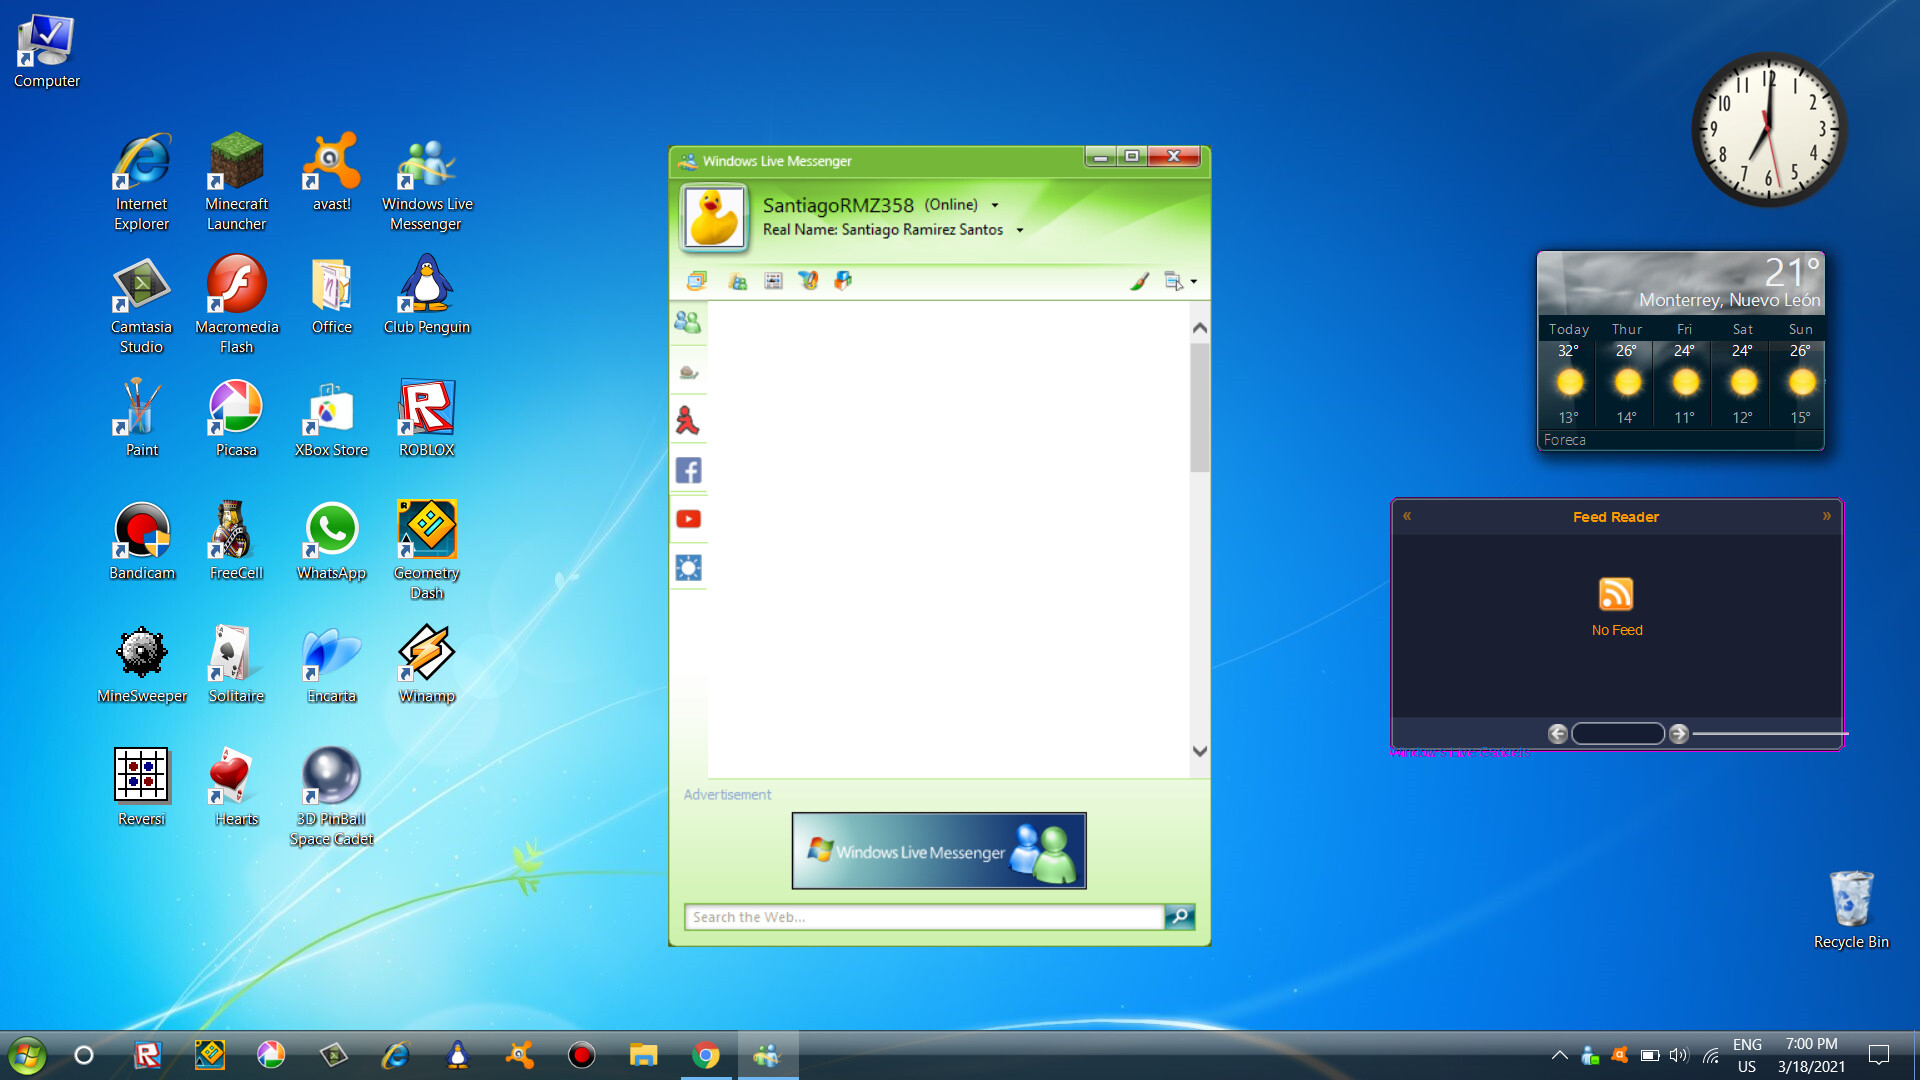Select the Camtasia Studio desktop icon
This screenshot has width=1920, height=1080.
[x=142, y=305]
